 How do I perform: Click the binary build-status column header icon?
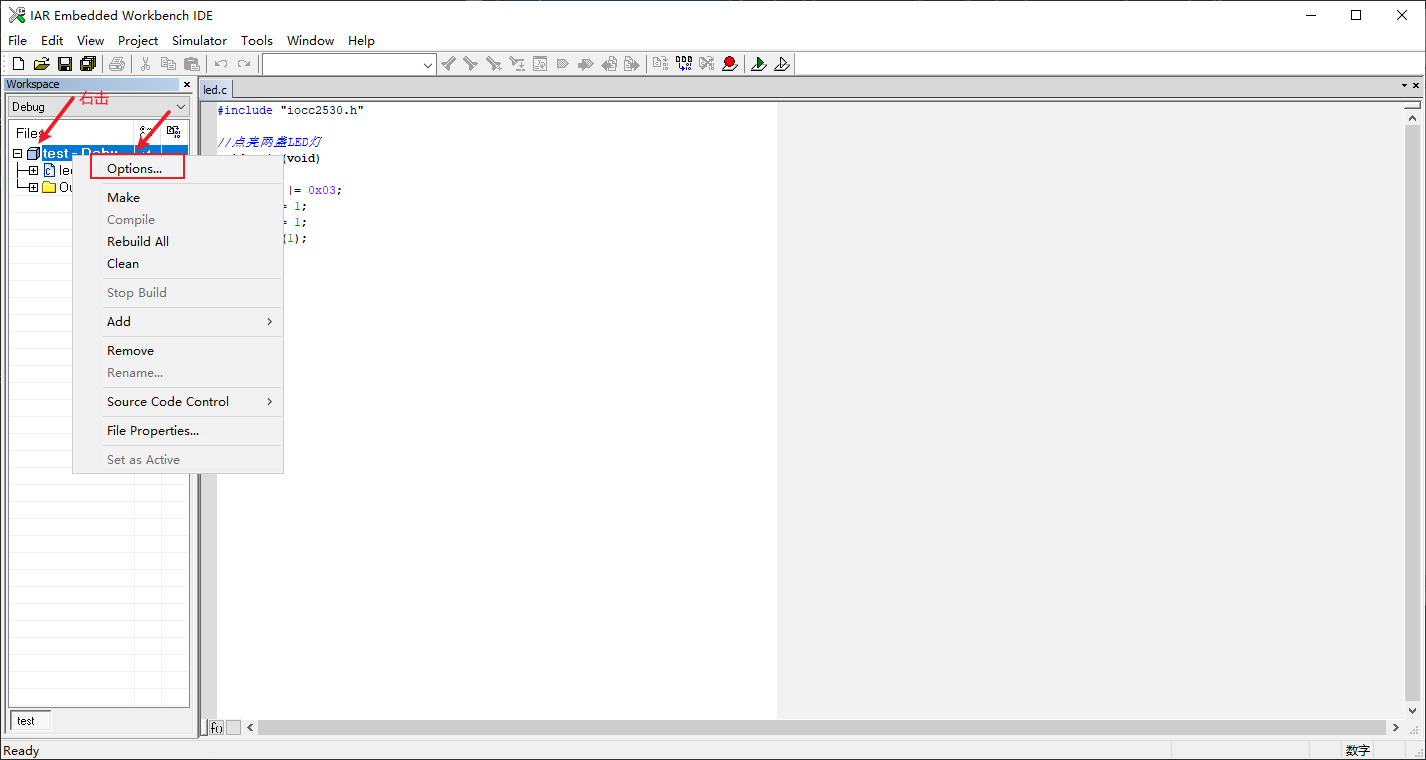coord(173,132)
